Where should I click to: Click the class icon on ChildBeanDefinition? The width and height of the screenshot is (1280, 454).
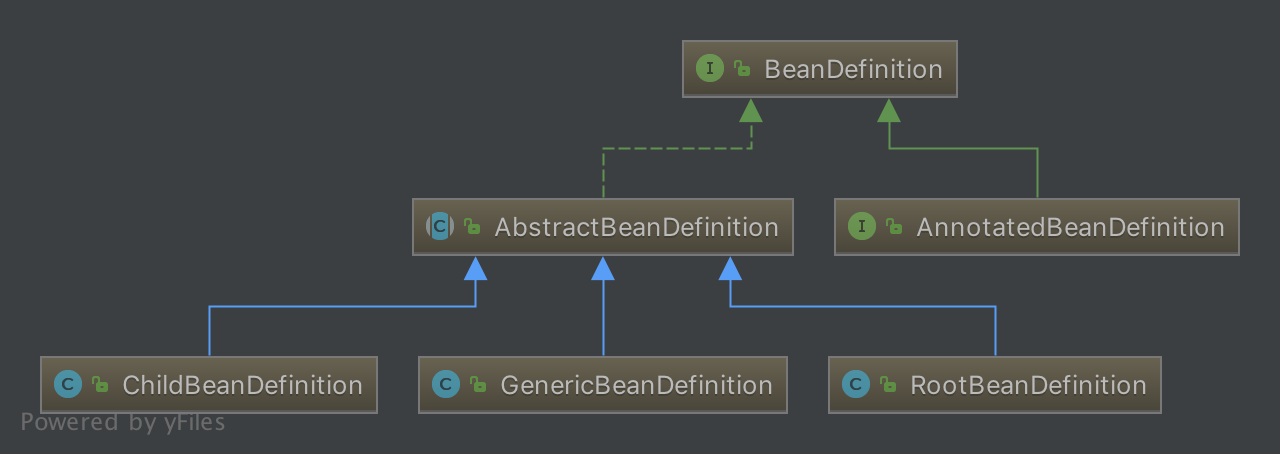(67, 384)
